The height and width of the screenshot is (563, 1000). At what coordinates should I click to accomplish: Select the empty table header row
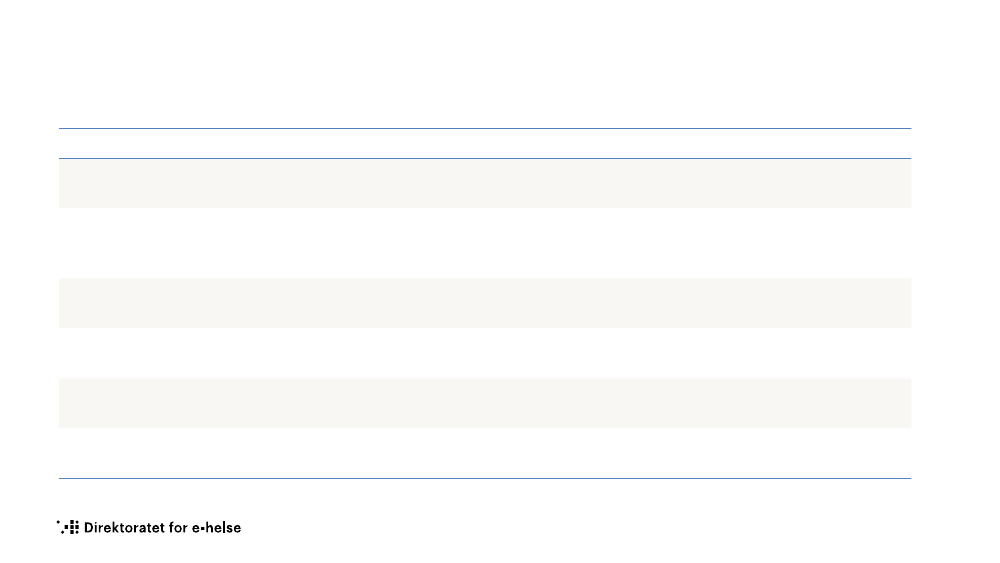click(485, 143)
